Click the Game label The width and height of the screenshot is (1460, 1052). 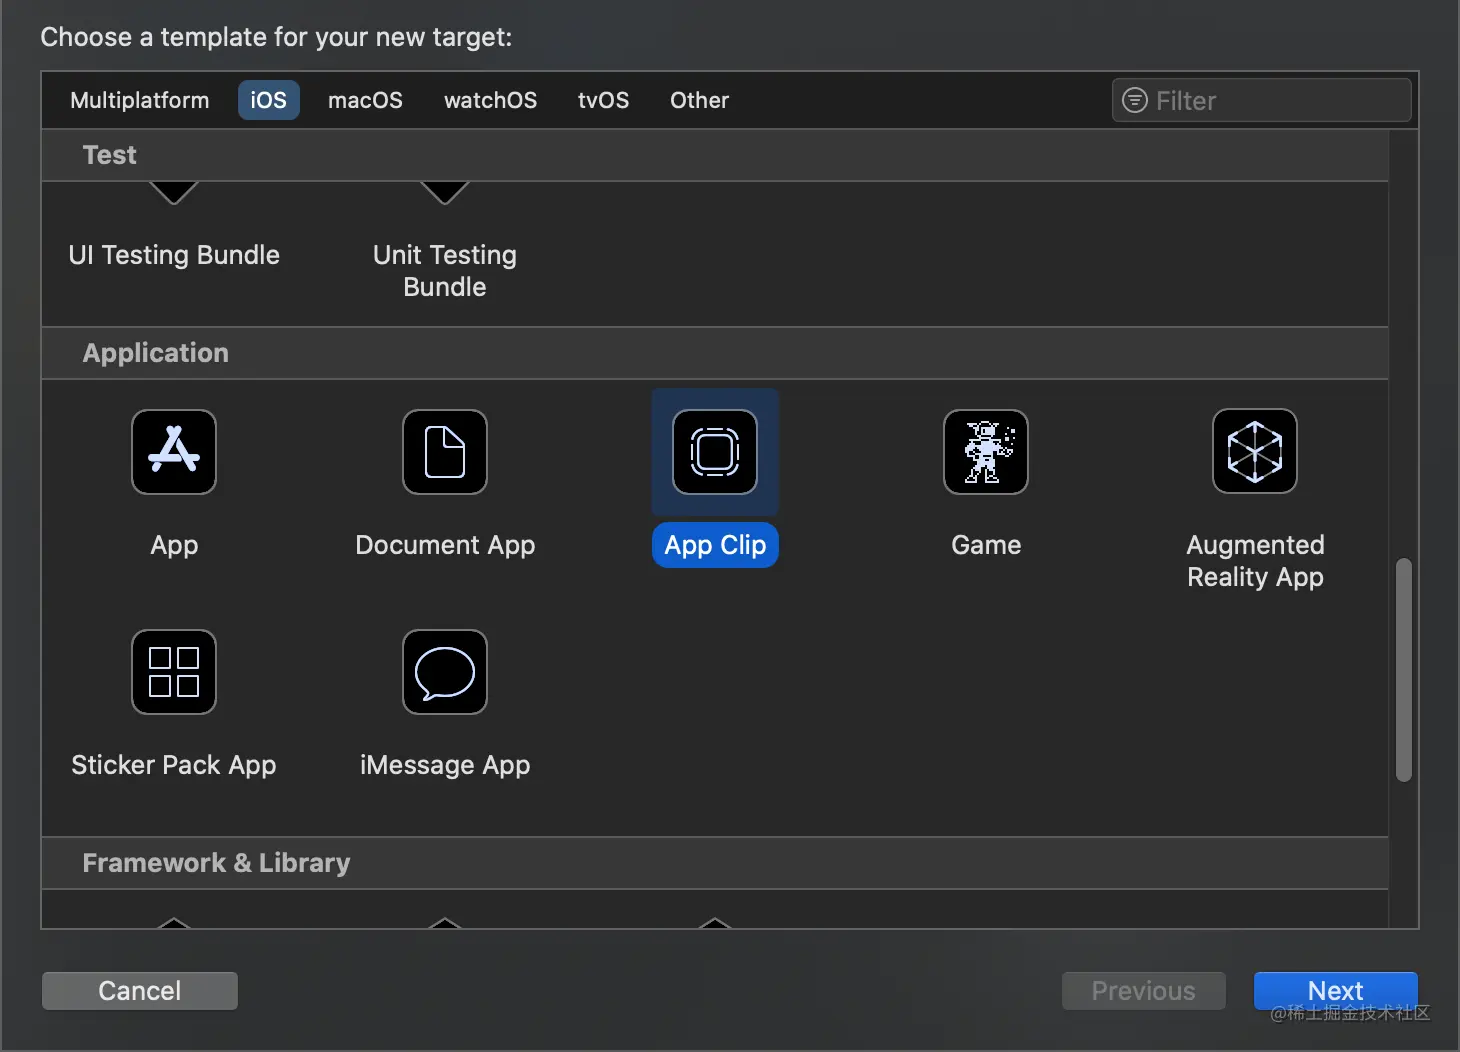click(x=986, y=545)
